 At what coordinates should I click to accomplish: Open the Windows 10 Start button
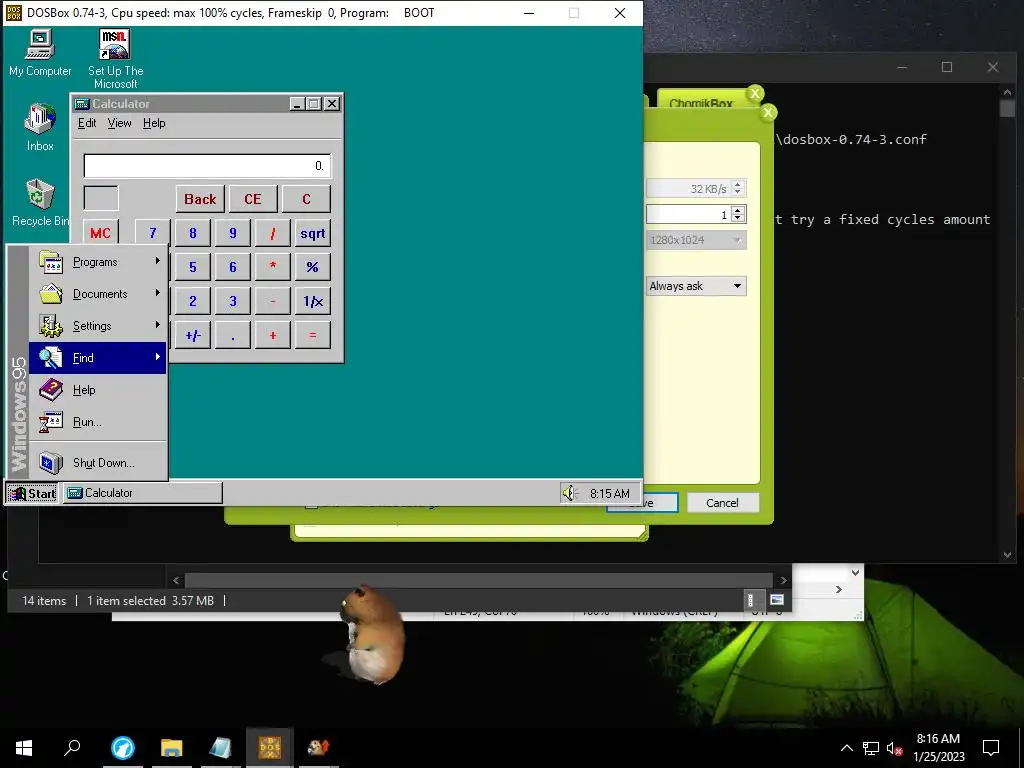click(x=24, y=747)
